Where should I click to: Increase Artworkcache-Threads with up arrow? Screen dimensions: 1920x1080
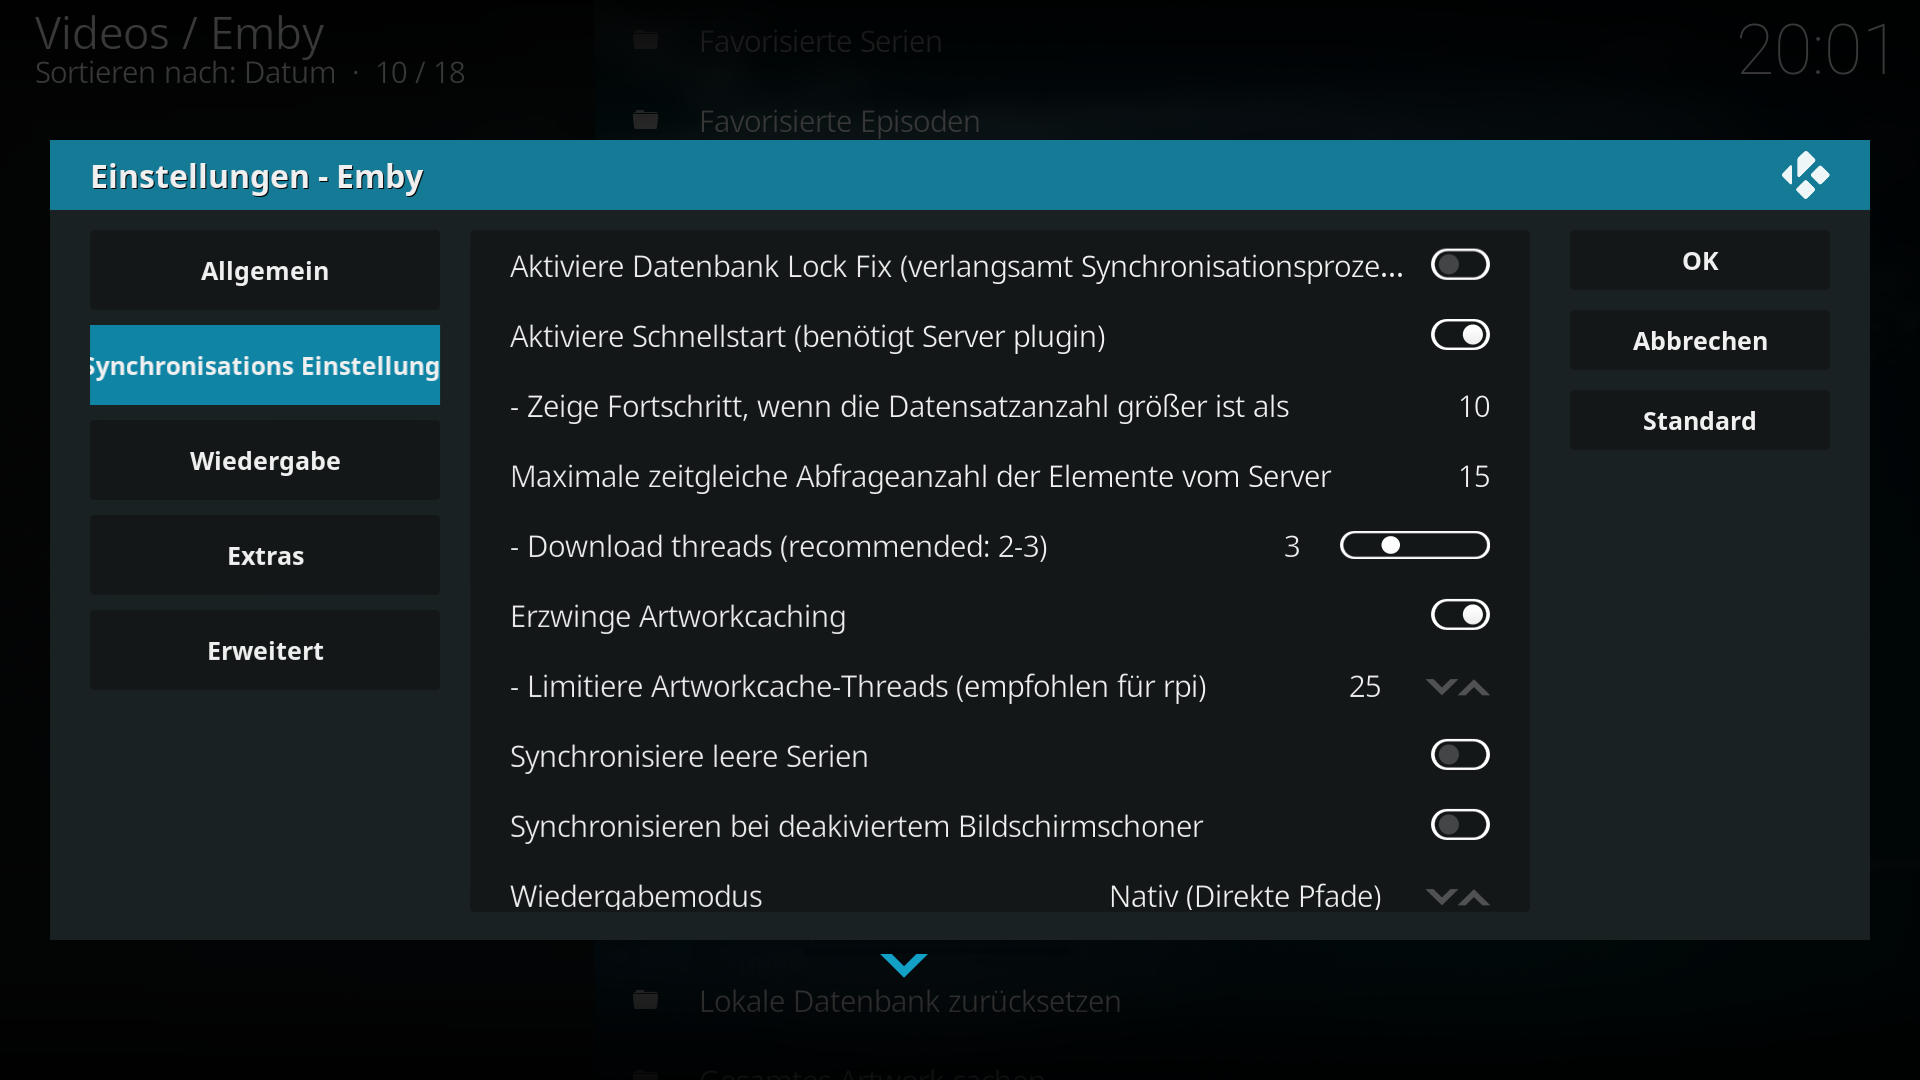(x=1474, y=687)
